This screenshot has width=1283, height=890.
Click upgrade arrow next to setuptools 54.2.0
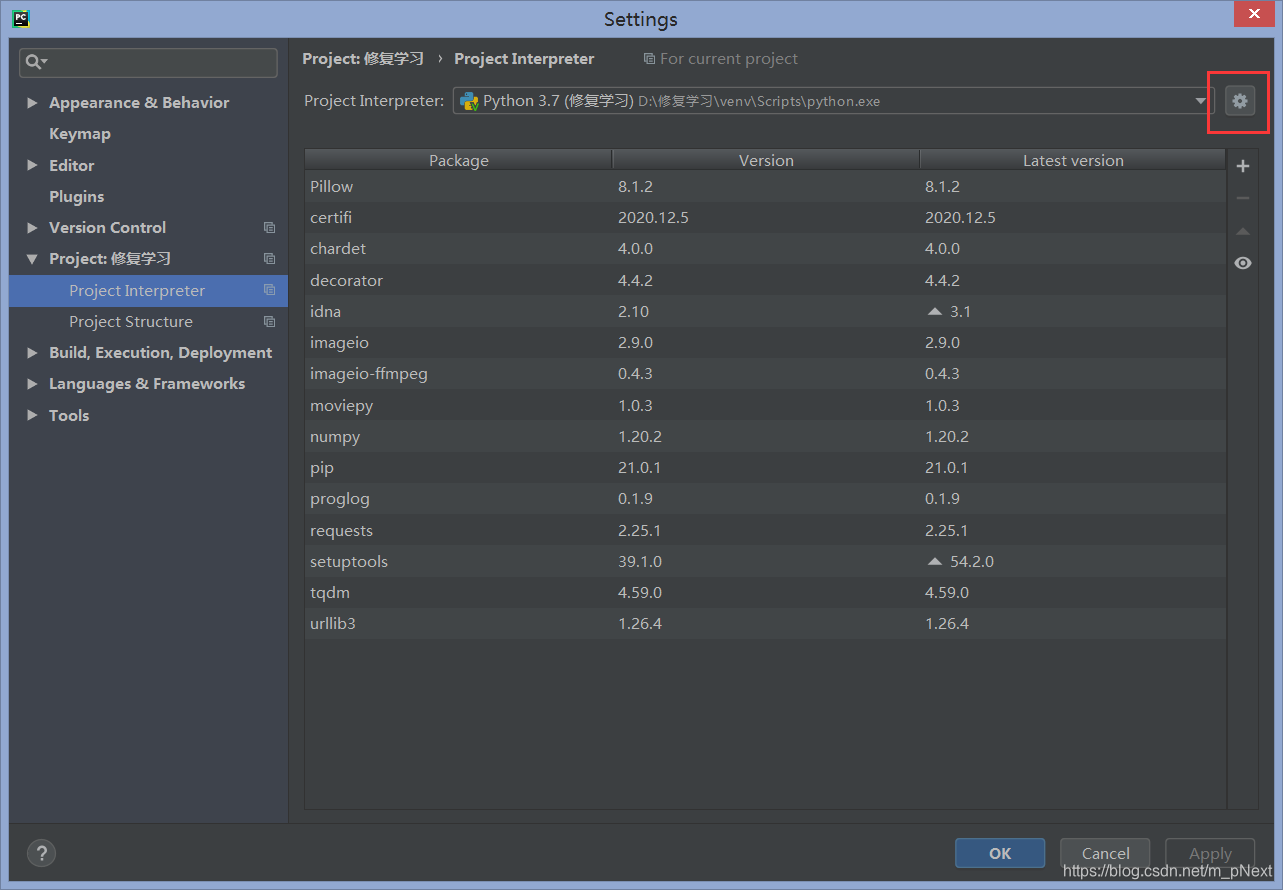coord(935,562)
